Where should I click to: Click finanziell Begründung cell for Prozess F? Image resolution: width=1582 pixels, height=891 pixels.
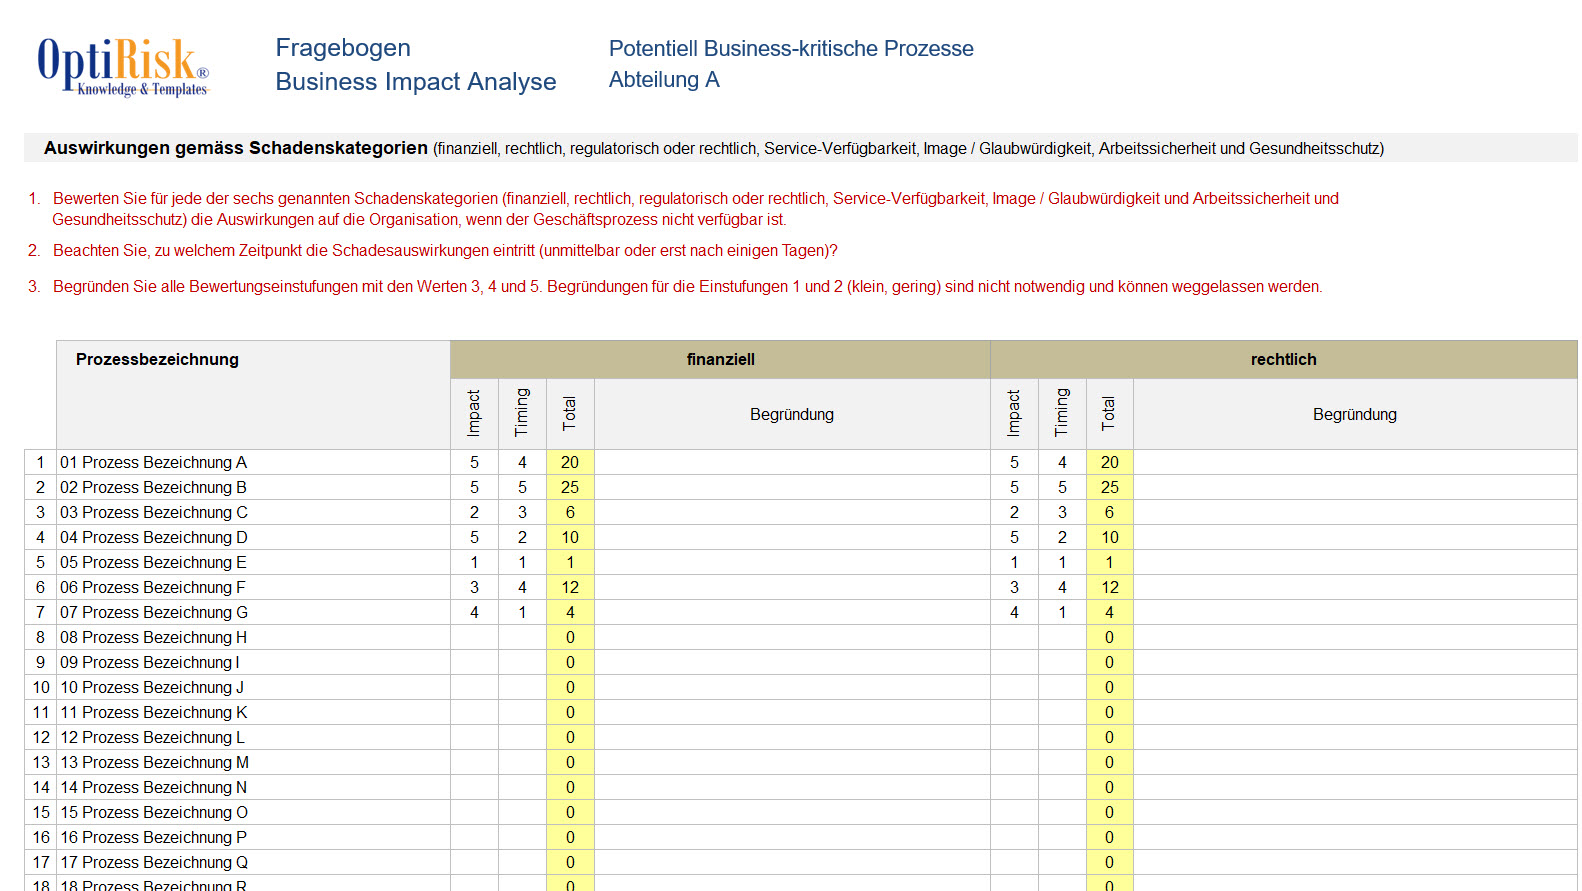[792, 587]
